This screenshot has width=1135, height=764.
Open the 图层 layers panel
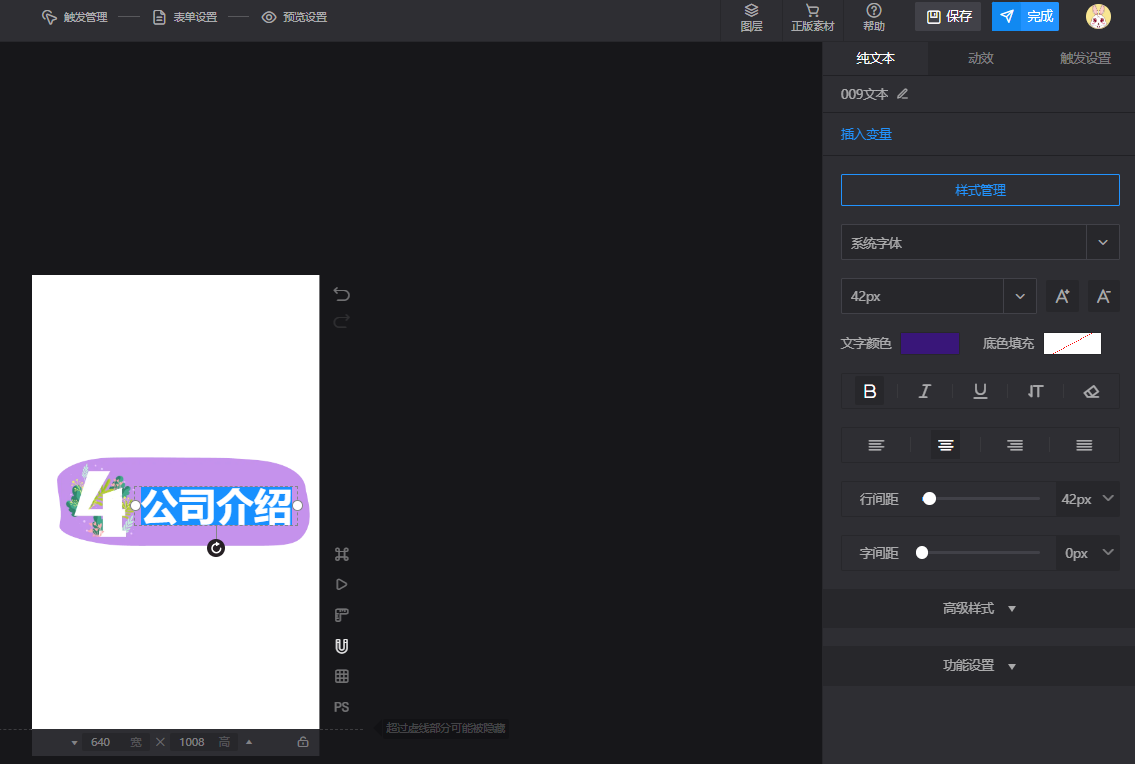[751, 17]
